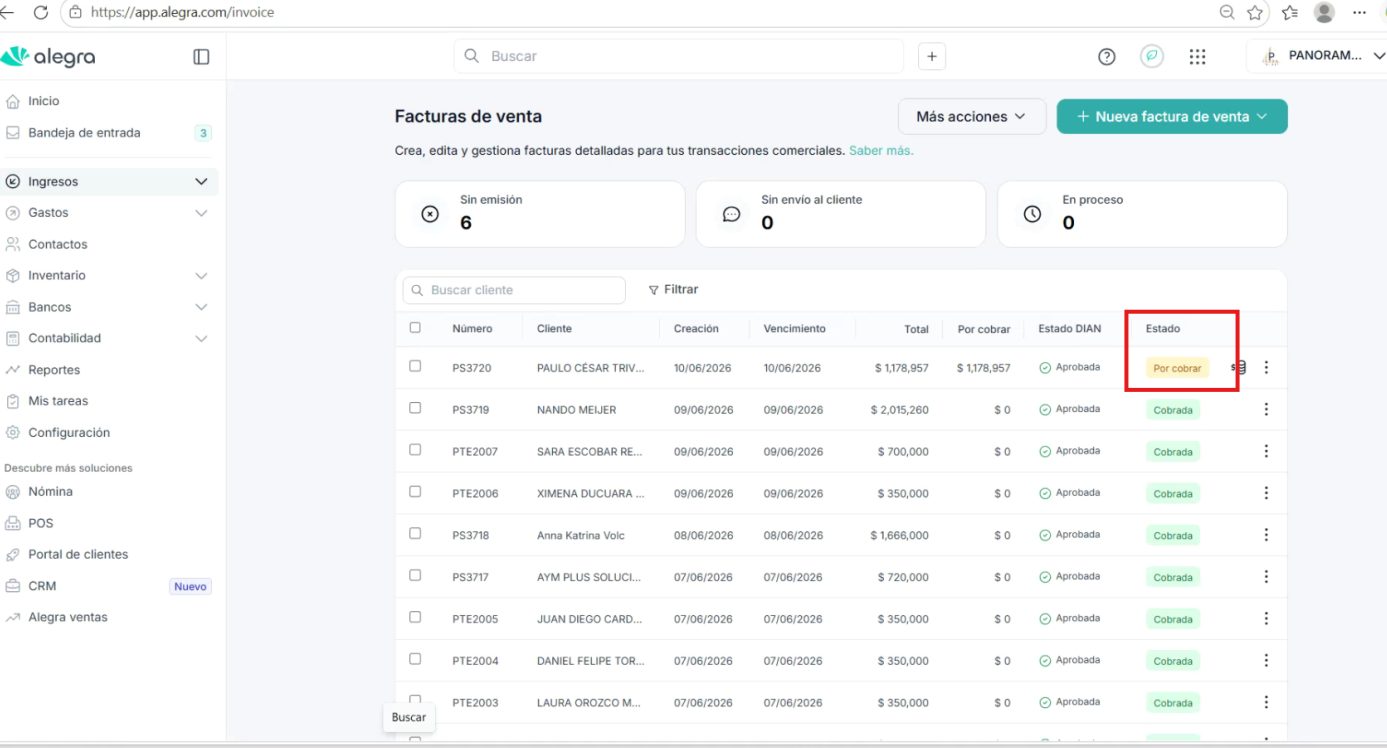The image size is (1387, 748).
Task: Click the plus quick-create button
Action: click(x=931, y=57)
